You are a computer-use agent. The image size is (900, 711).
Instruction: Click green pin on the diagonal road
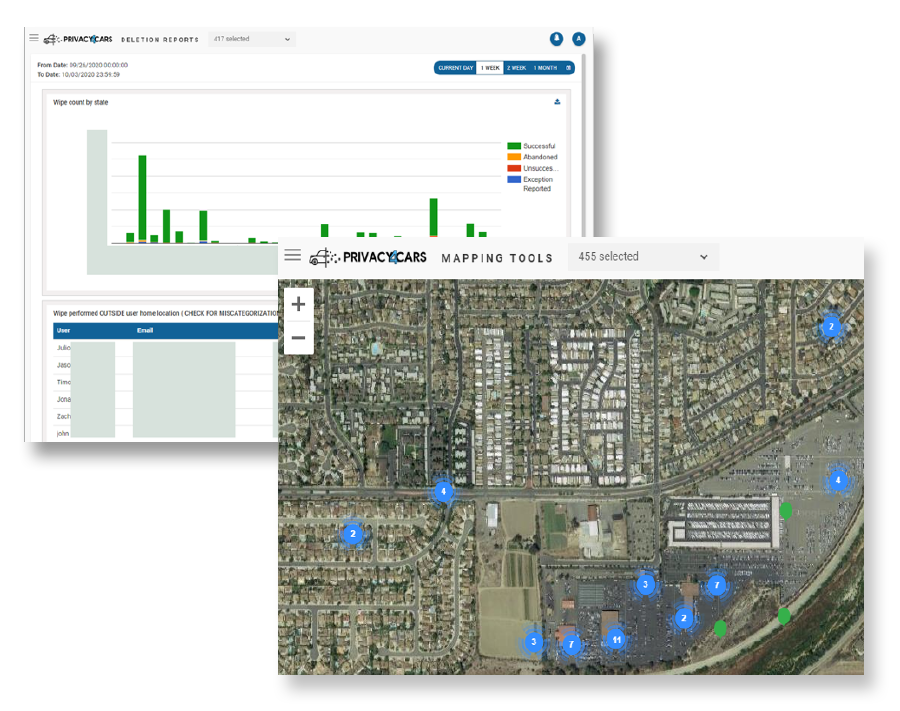click(784, 616)
